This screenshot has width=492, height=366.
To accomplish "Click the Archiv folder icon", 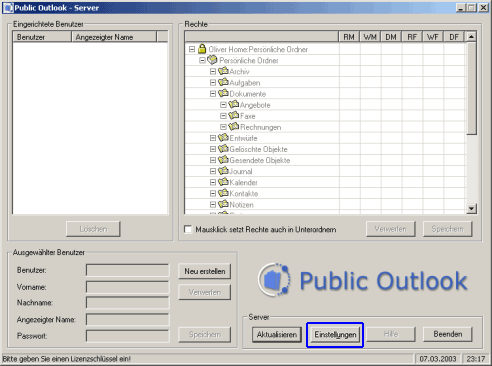I will click(x=223, y=71).
